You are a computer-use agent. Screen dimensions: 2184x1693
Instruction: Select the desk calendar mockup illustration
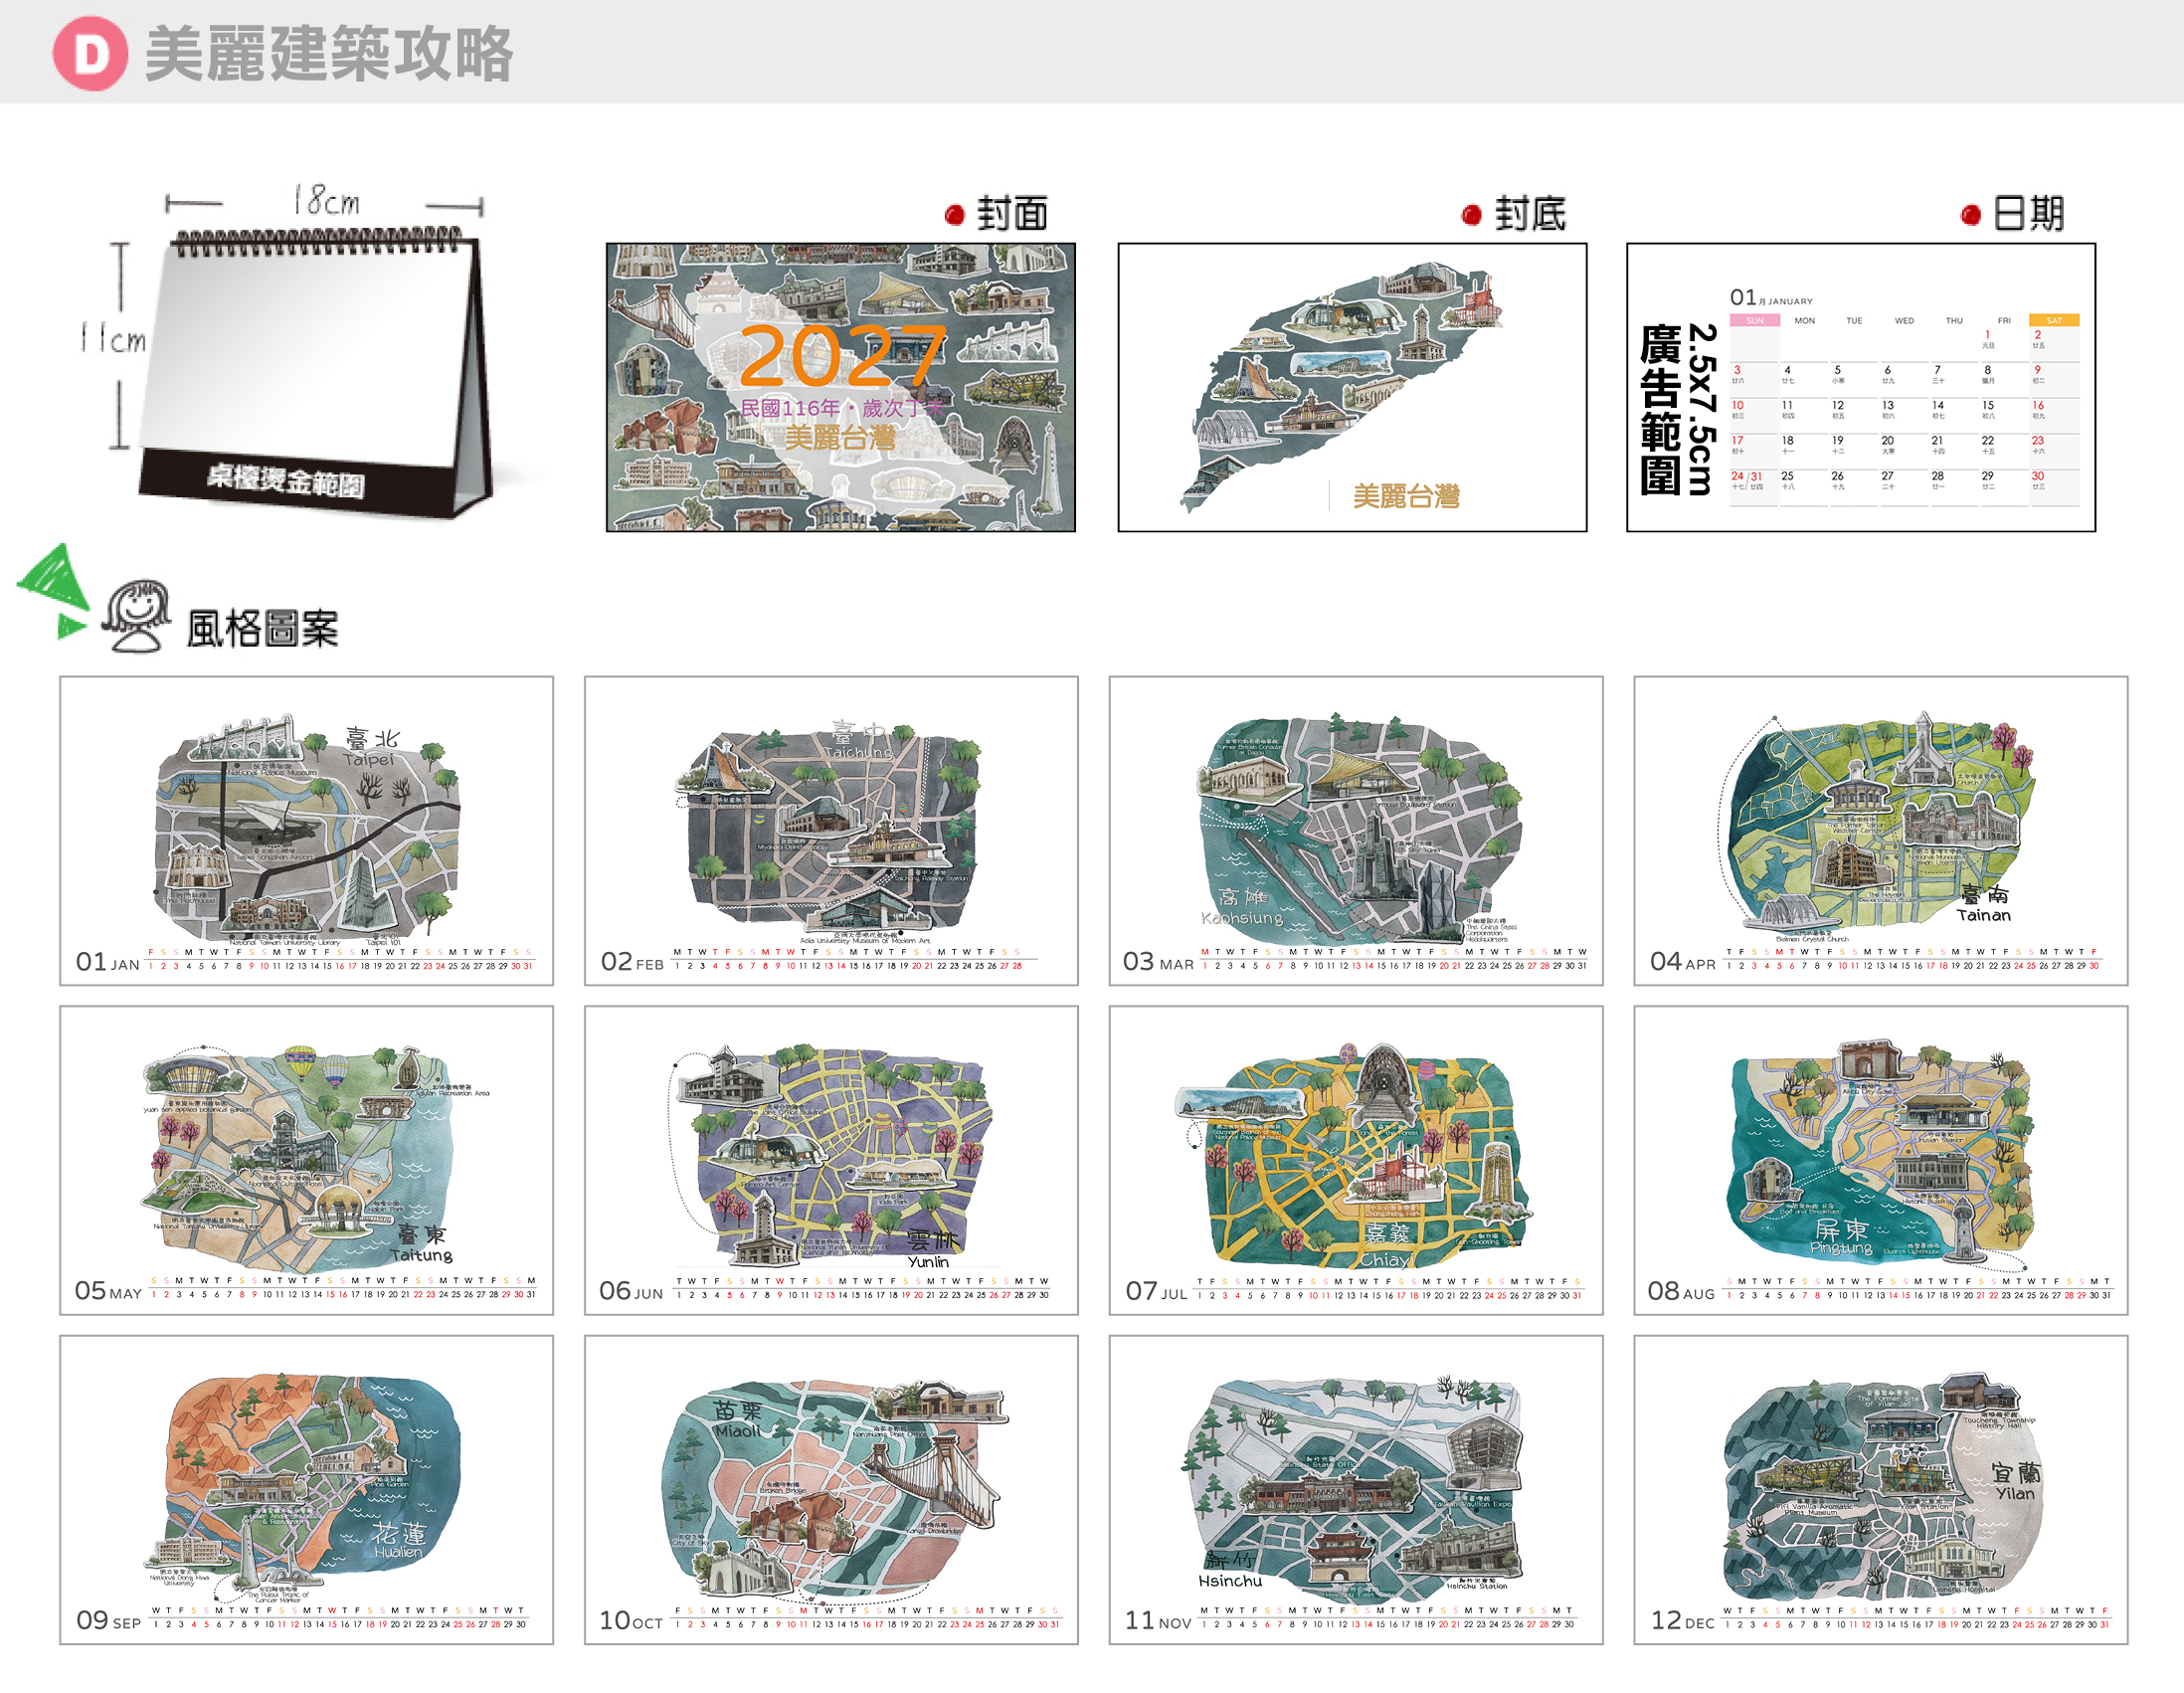(316, 370)
